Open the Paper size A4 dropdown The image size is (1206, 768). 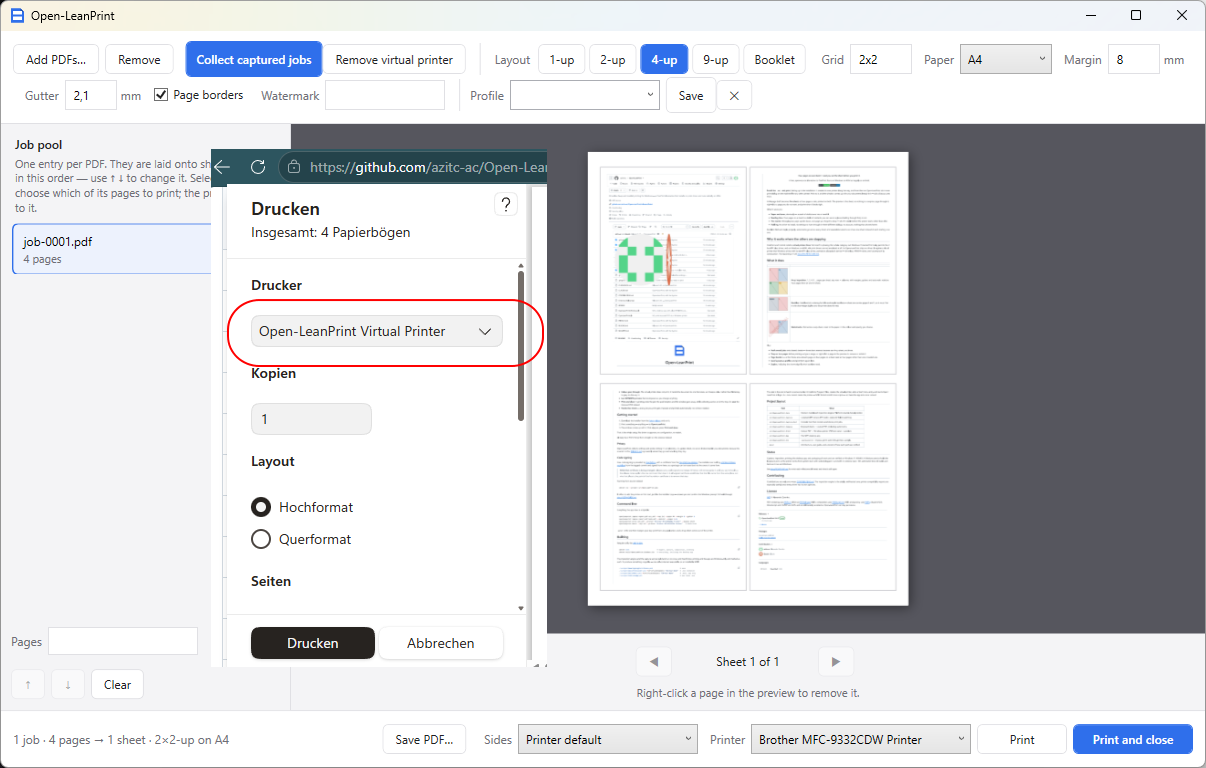point(1005,59)
